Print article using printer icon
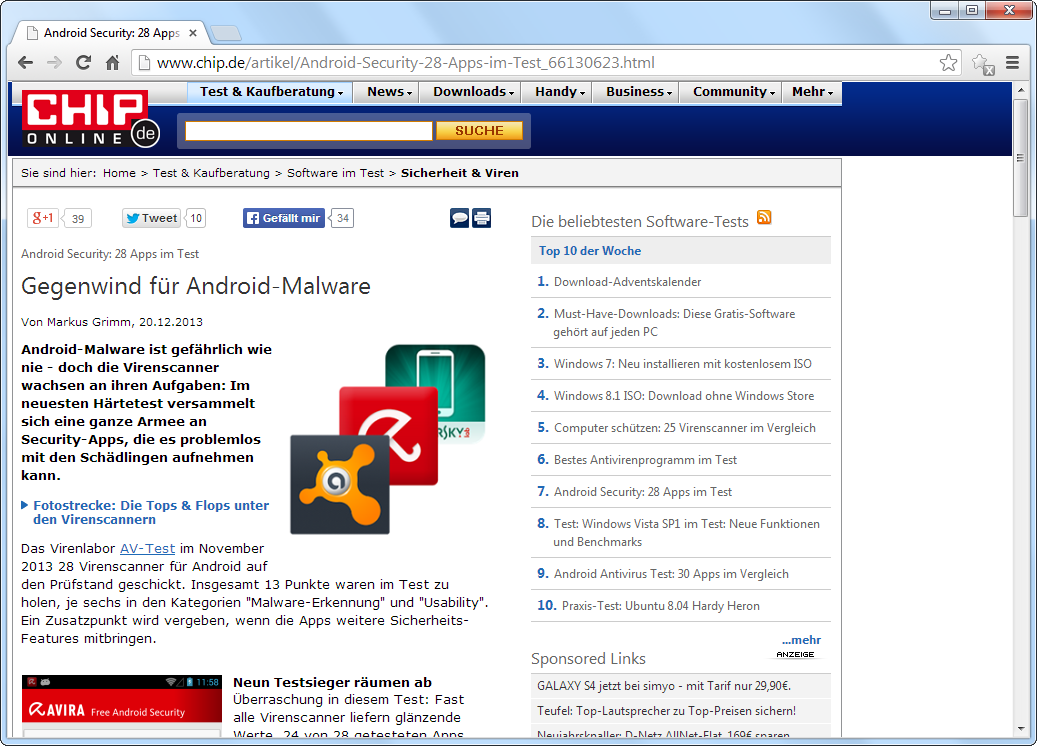The image size is (1037, 746). [x=482, y=218]
